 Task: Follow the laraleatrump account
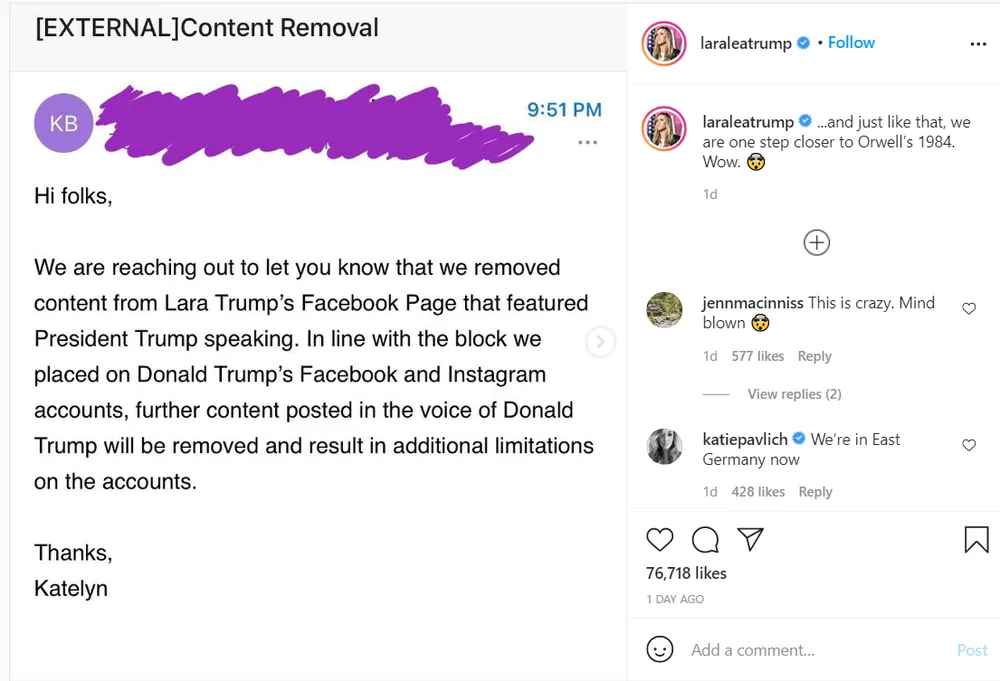click(x=851, y=43)
